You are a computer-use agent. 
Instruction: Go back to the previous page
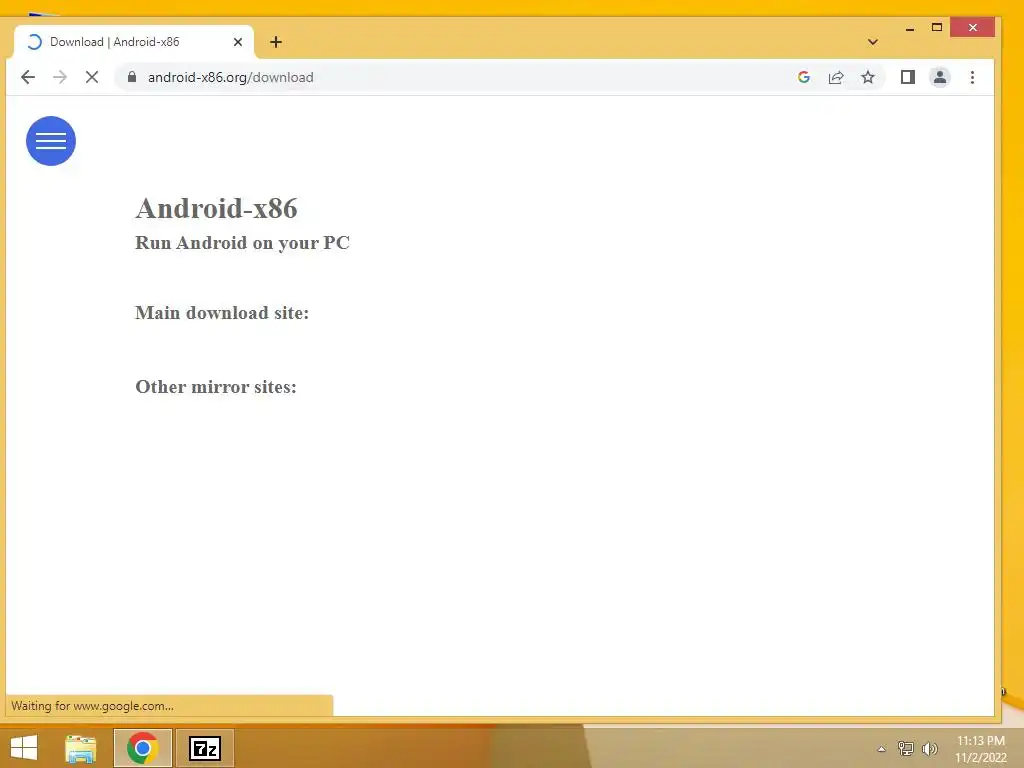click(x=27, y=77)
